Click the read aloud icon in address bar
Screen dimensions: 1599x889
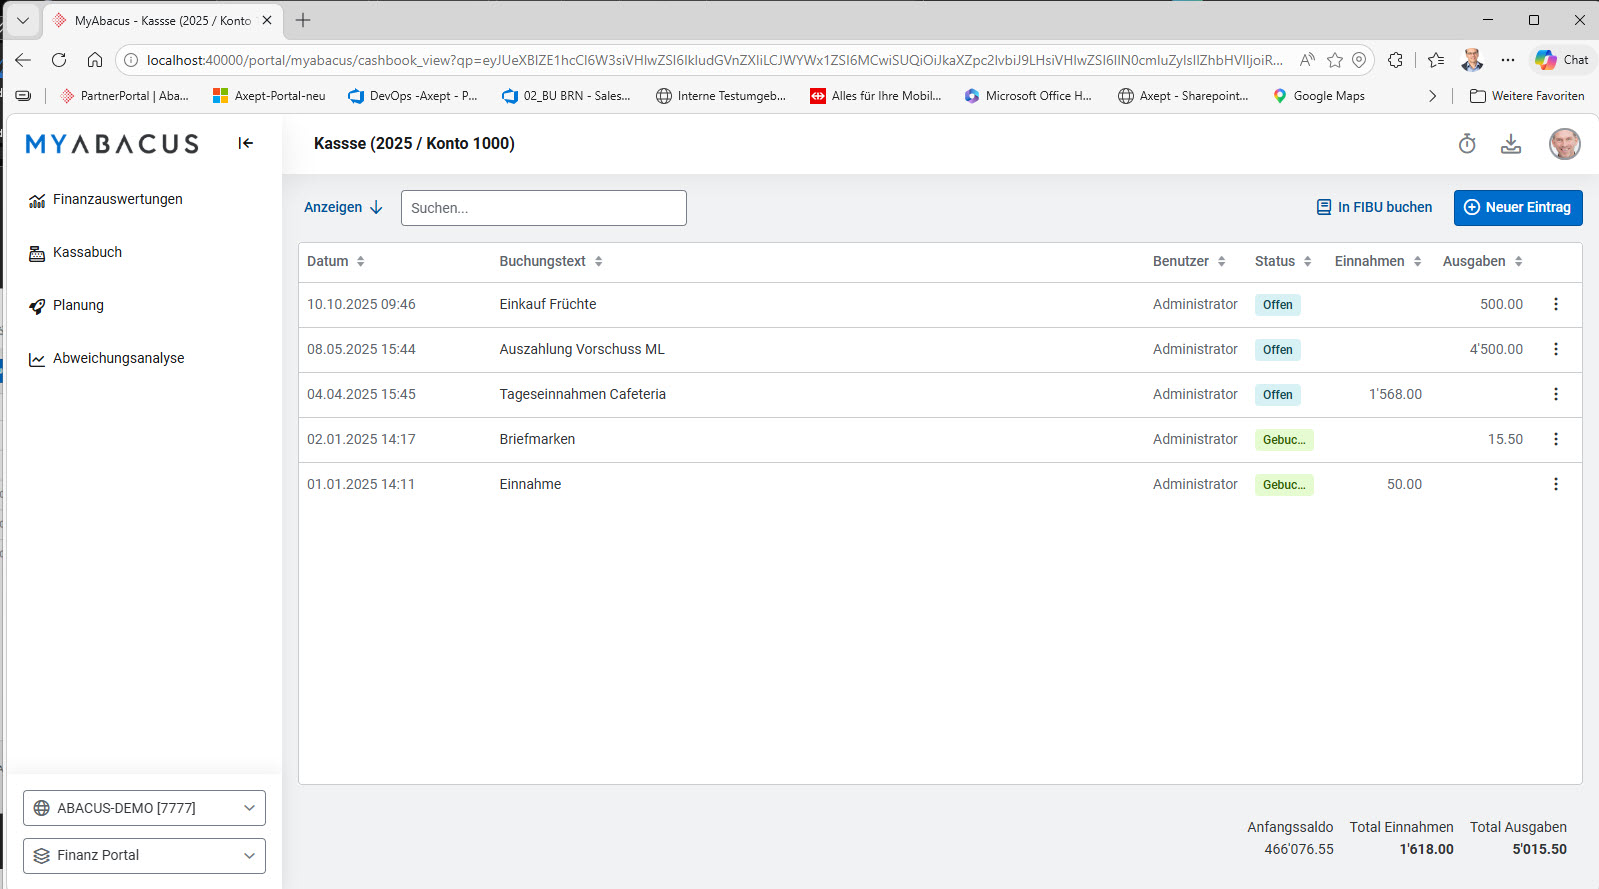[1306, 60]
